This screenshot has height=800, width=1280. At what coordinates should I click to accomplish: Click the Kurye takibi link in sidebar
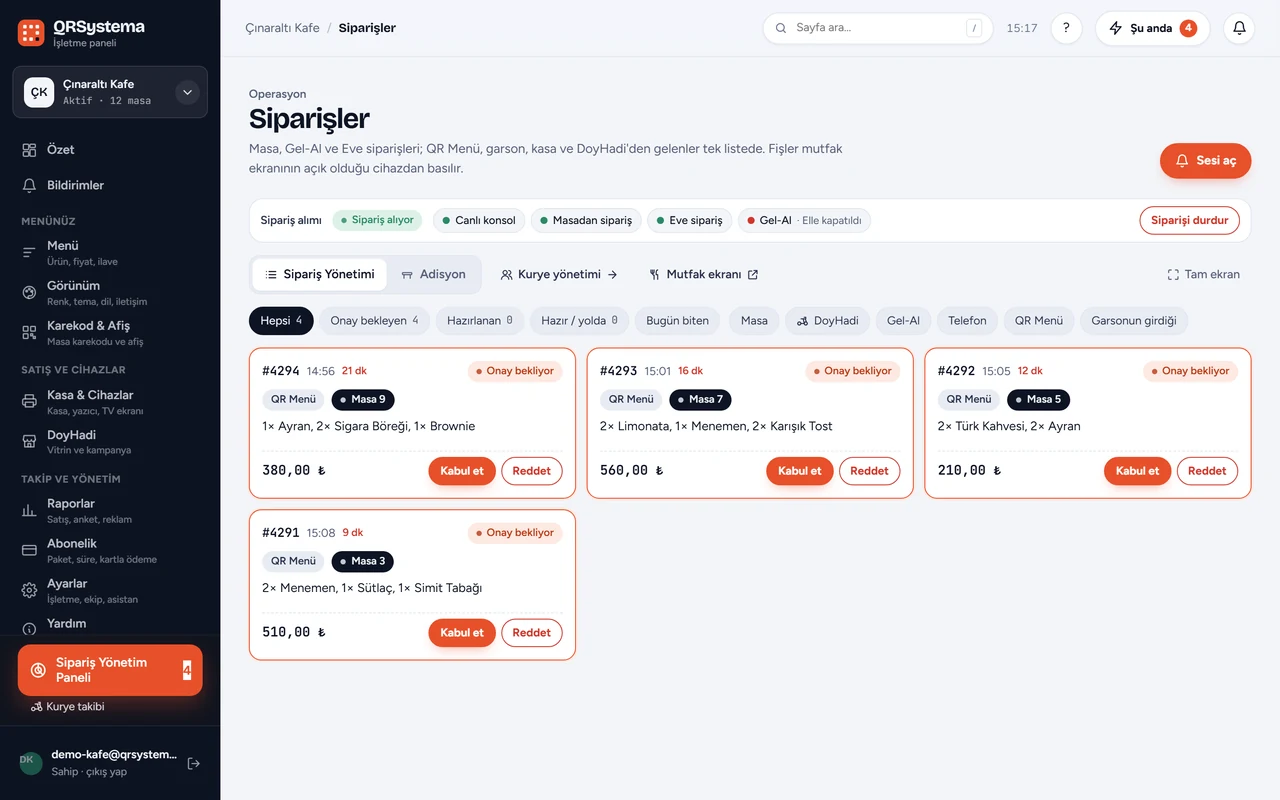(x=68, y=707)
